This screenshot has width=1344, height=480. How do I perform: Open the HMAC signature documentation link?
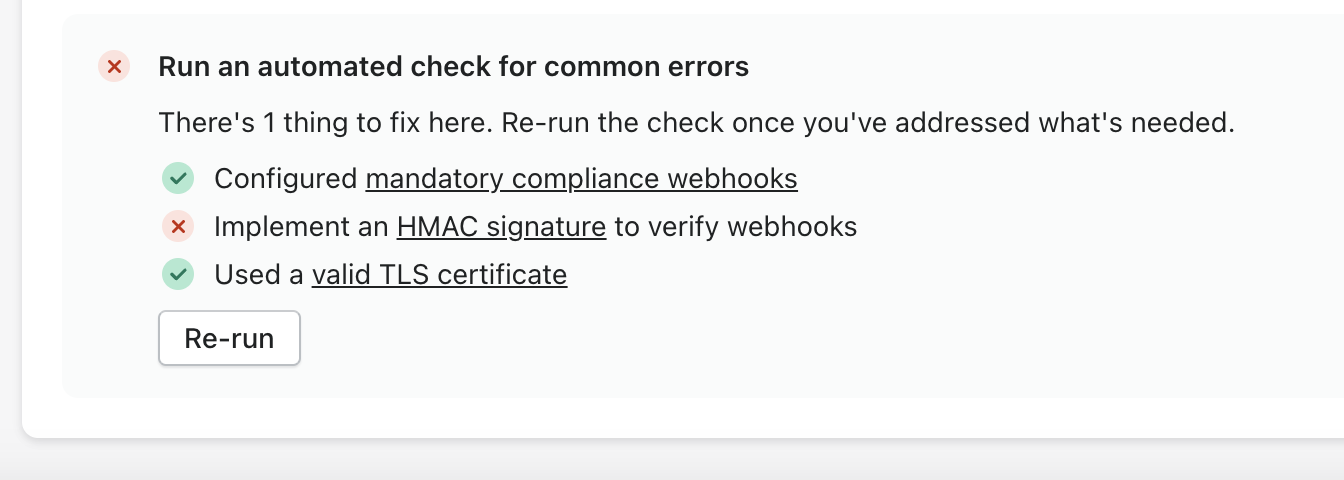pyautogui.click(x=501, y=227)
